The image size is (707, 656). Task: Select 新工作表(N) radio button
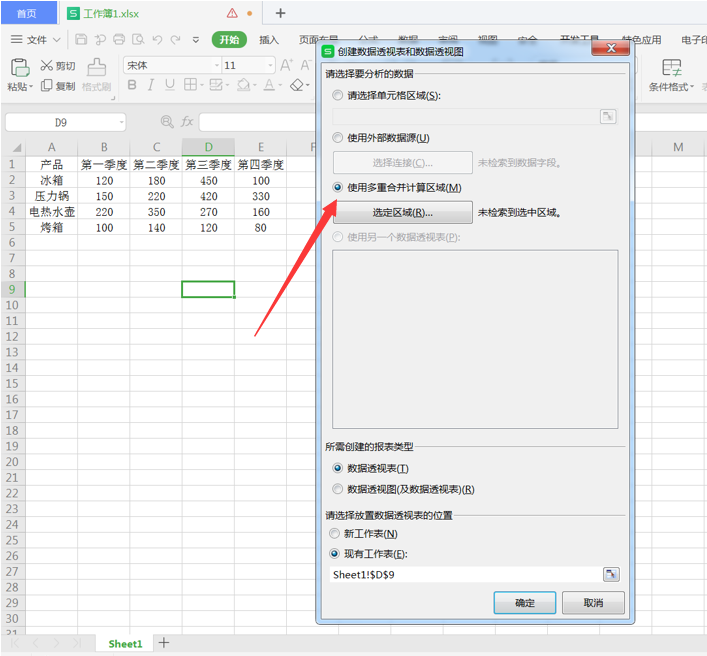click(x=334, y=533)
